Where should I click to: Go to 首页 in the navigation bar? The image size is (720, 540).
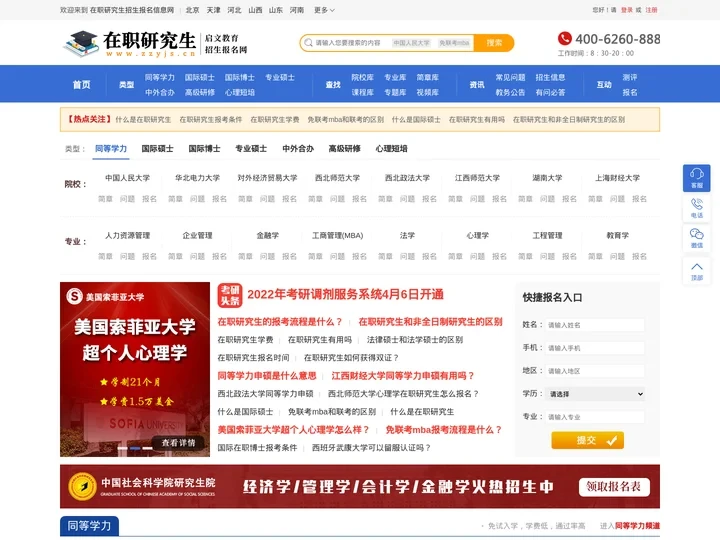82,84
